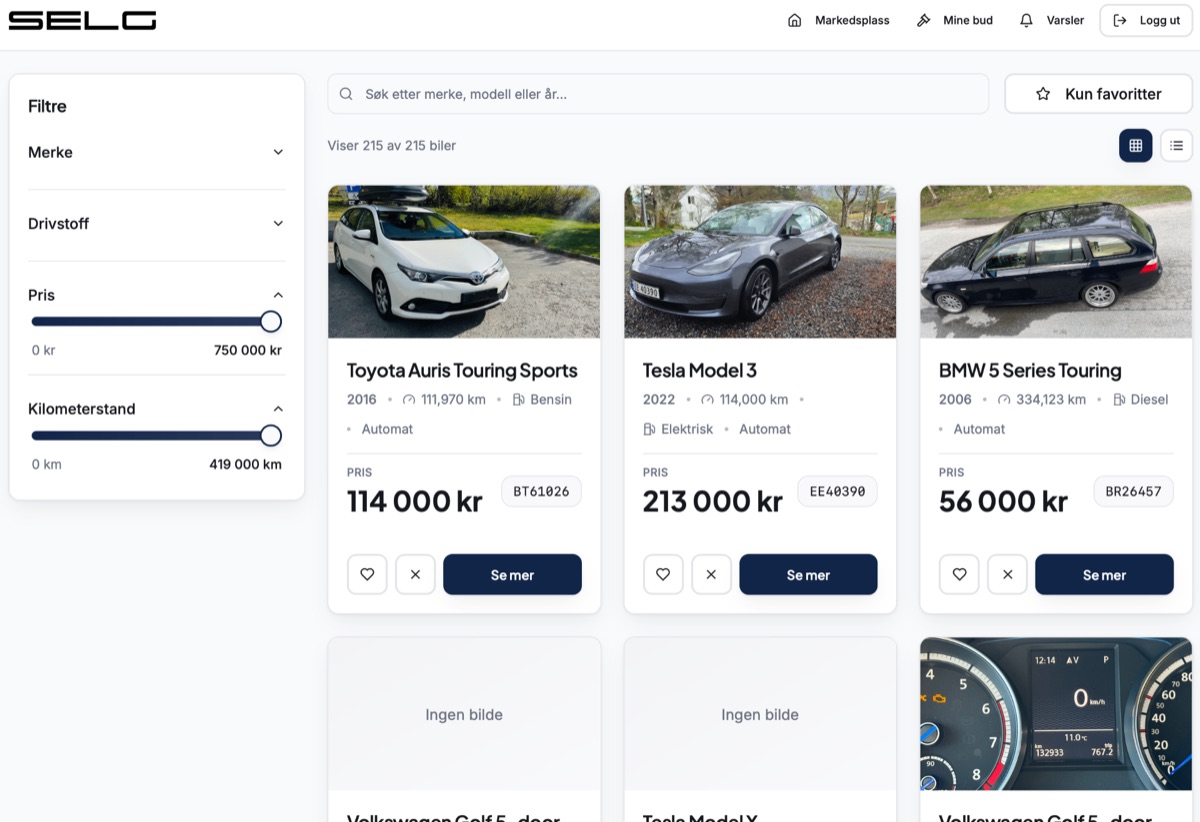Viewport: 1200px width, 822px height.
Task: Click the Filtre heading
Action: (x=47, y=106)
